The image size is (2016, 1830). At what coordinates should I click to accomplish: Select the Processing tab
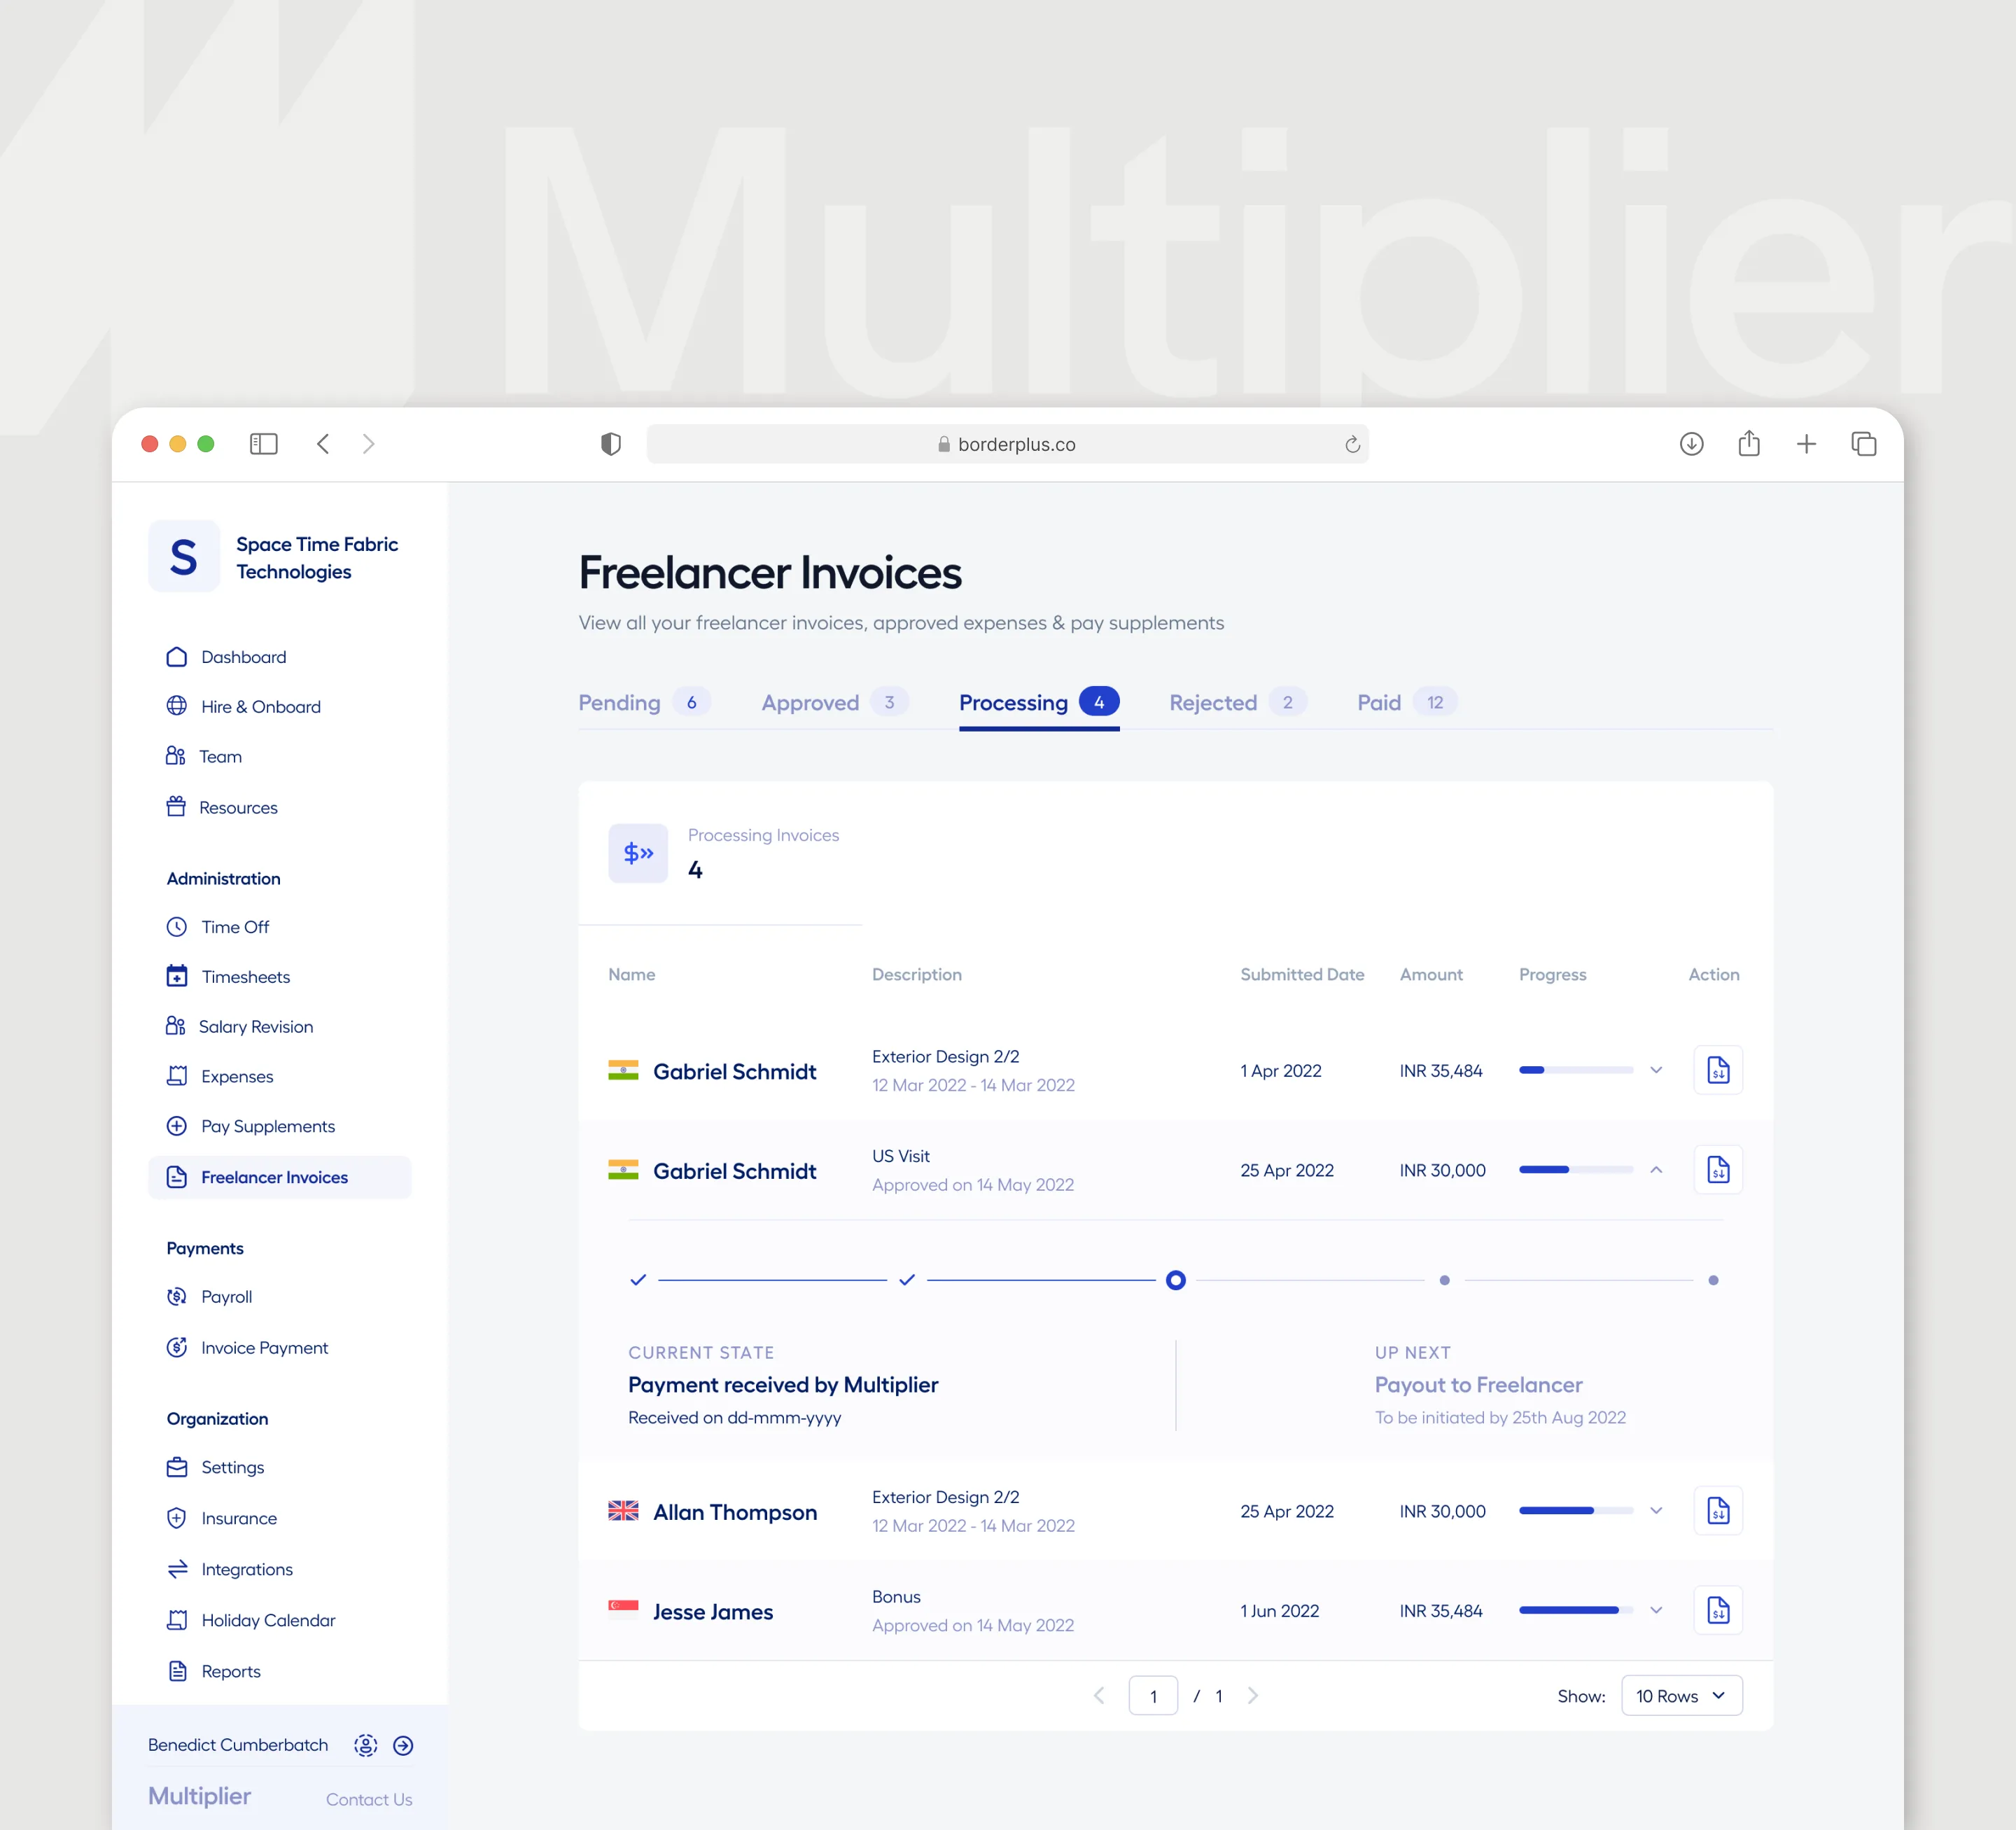[x=1039, y=703]
